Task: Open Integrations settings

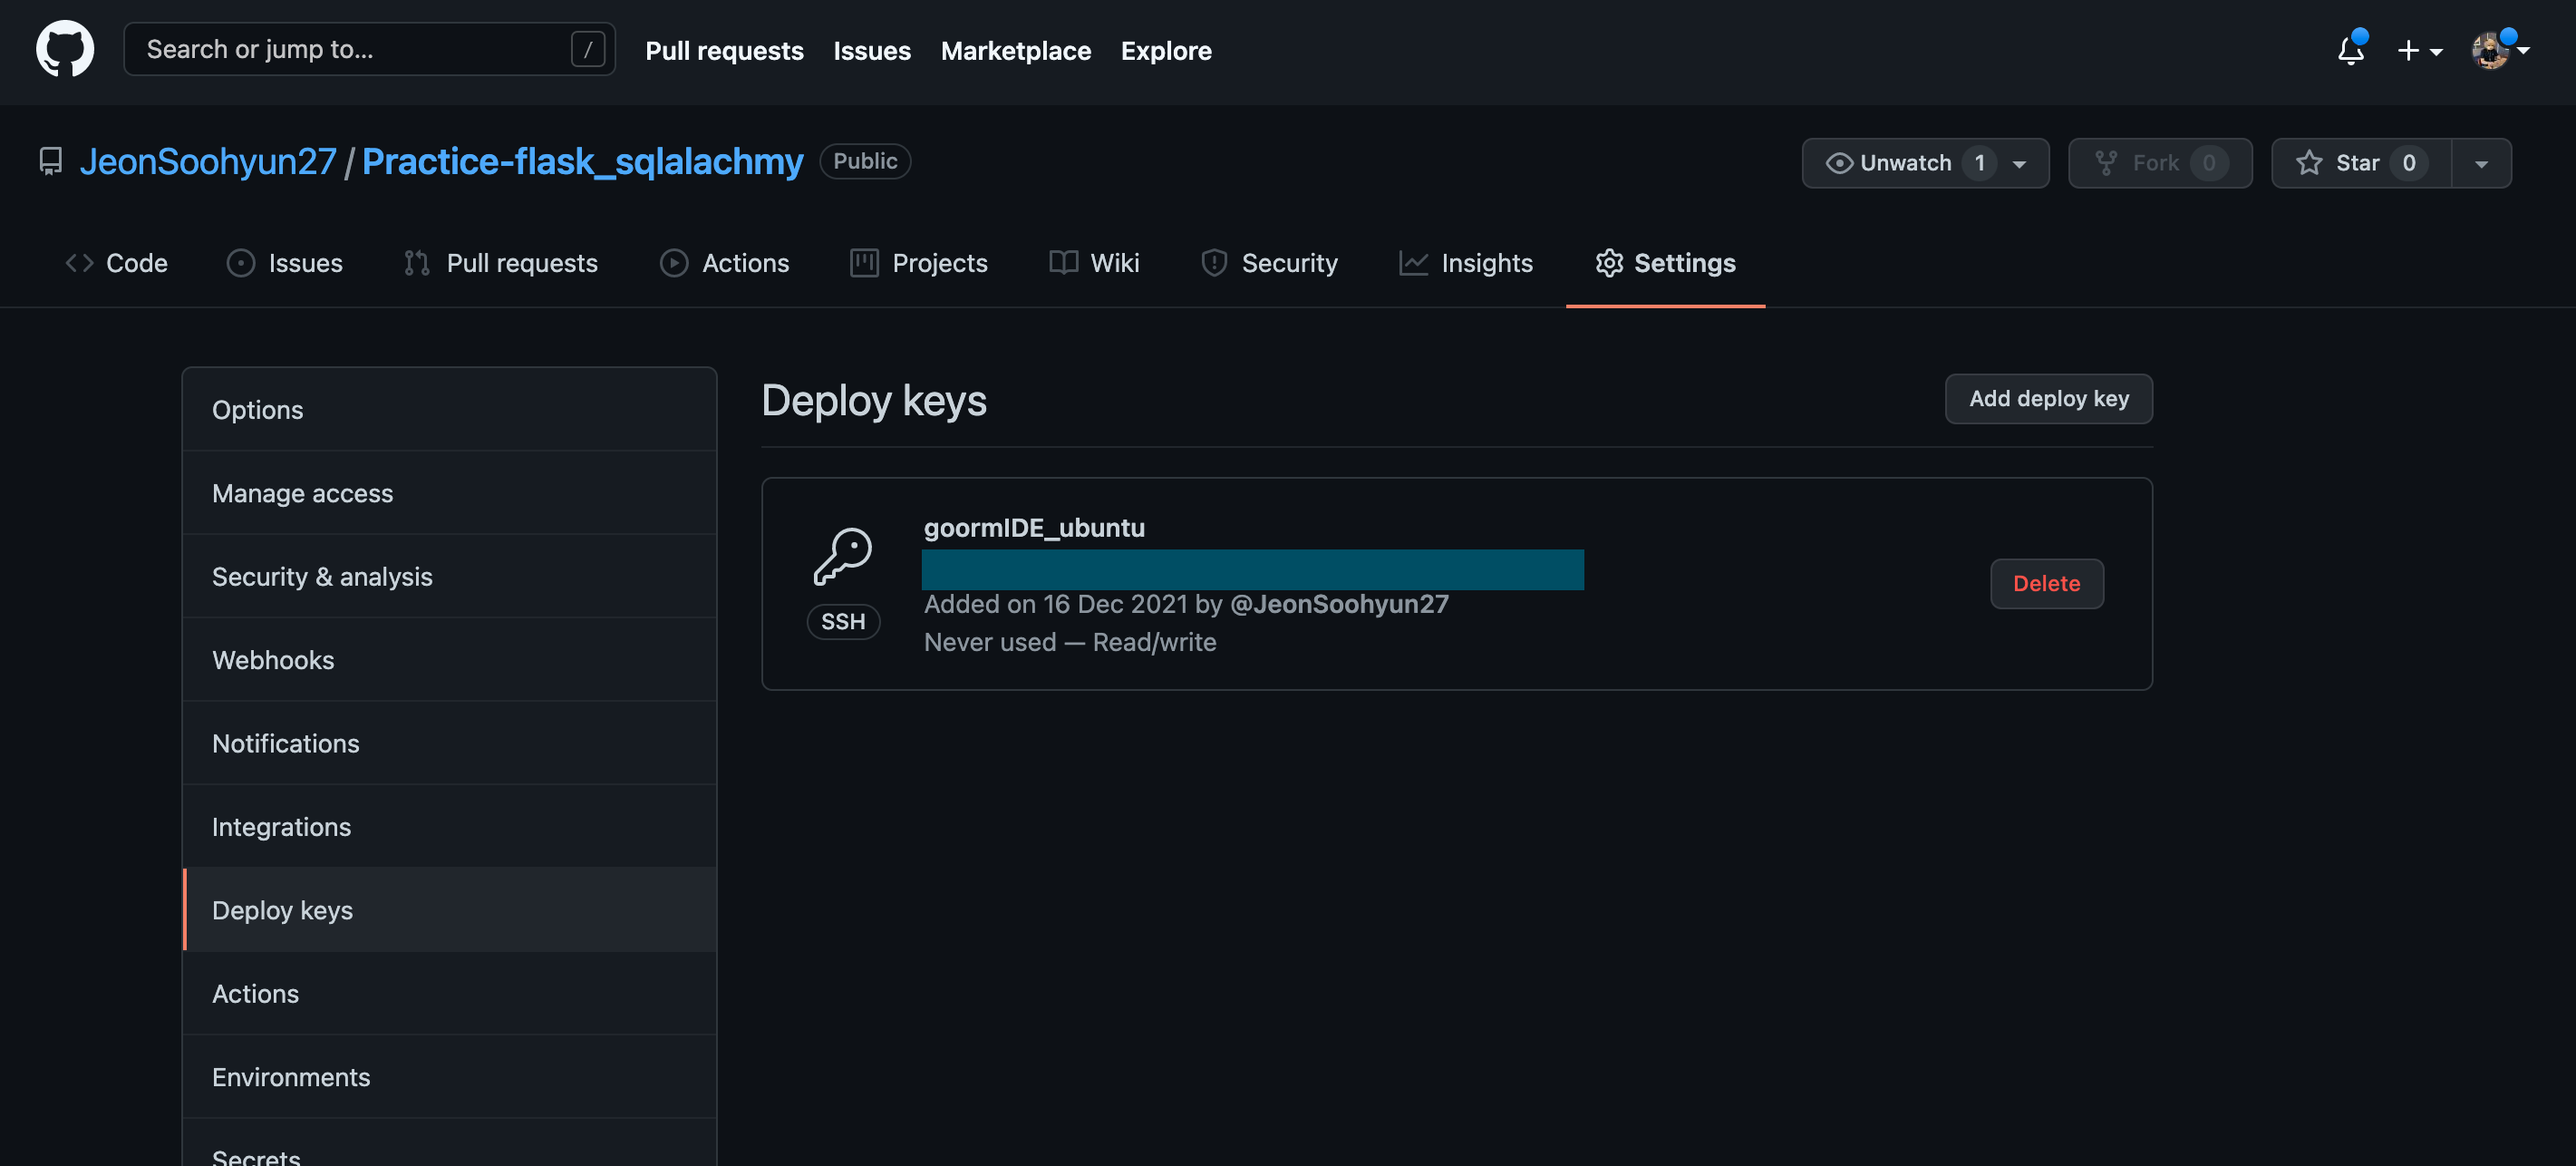Action: click(450, 826)
